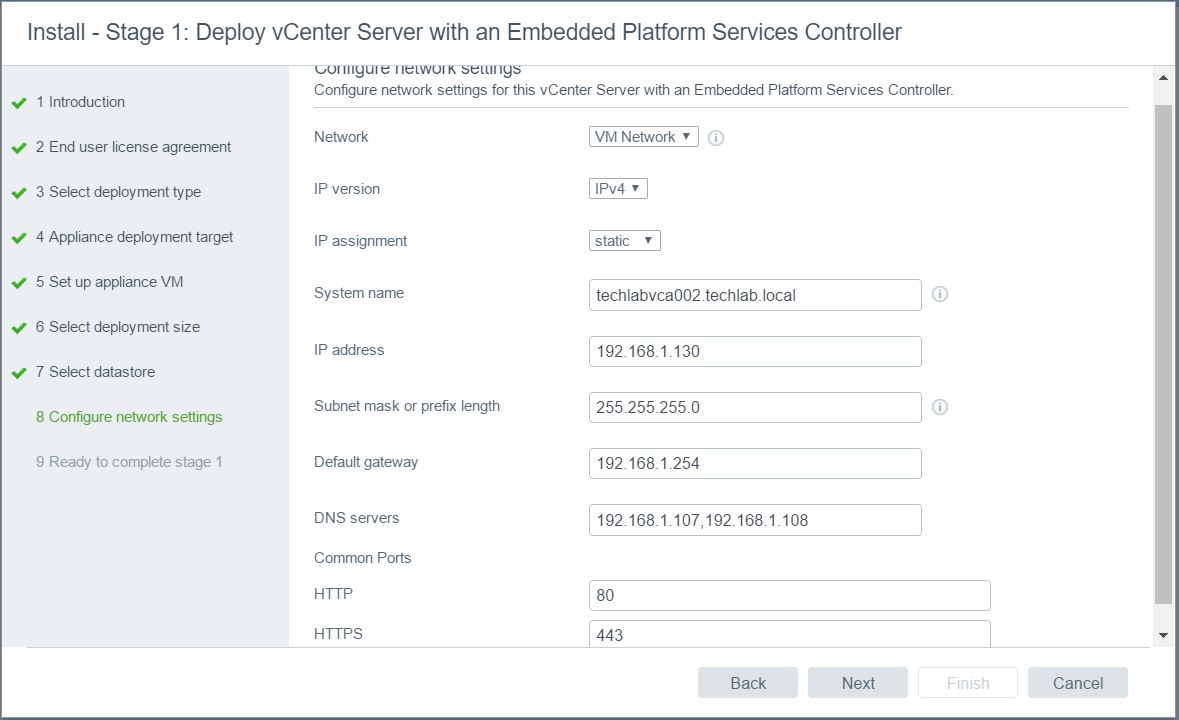Open the VM Network dropdown
This screenshot has width=1179, height=720.
644,137
